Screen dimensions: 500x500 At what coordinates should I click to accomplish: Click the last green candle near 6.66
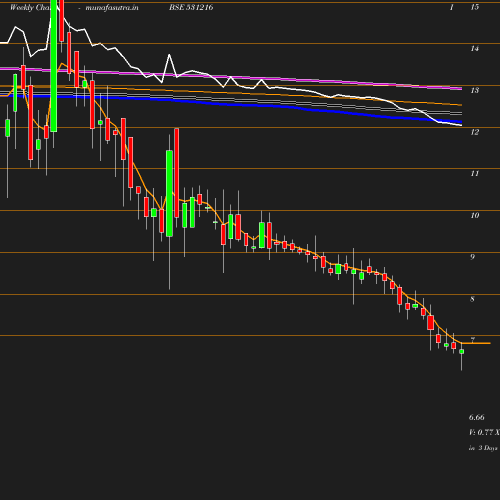462,351
